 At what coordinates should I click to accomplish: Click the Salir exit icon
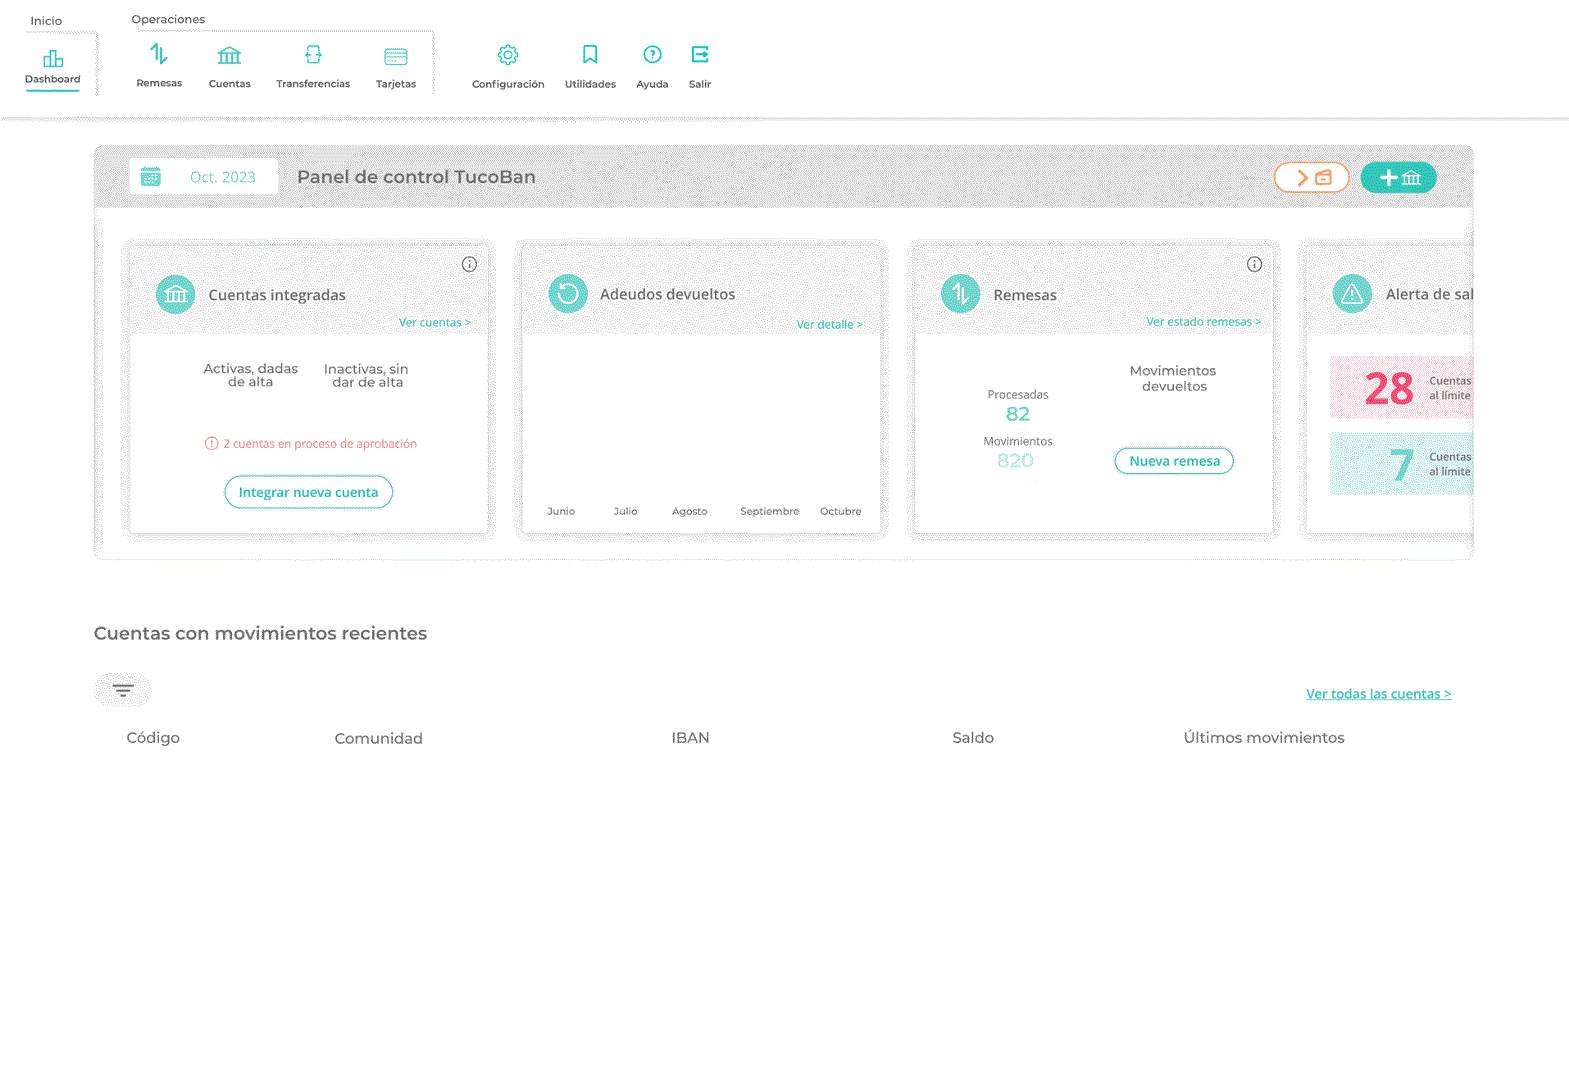tap(700, 54)
